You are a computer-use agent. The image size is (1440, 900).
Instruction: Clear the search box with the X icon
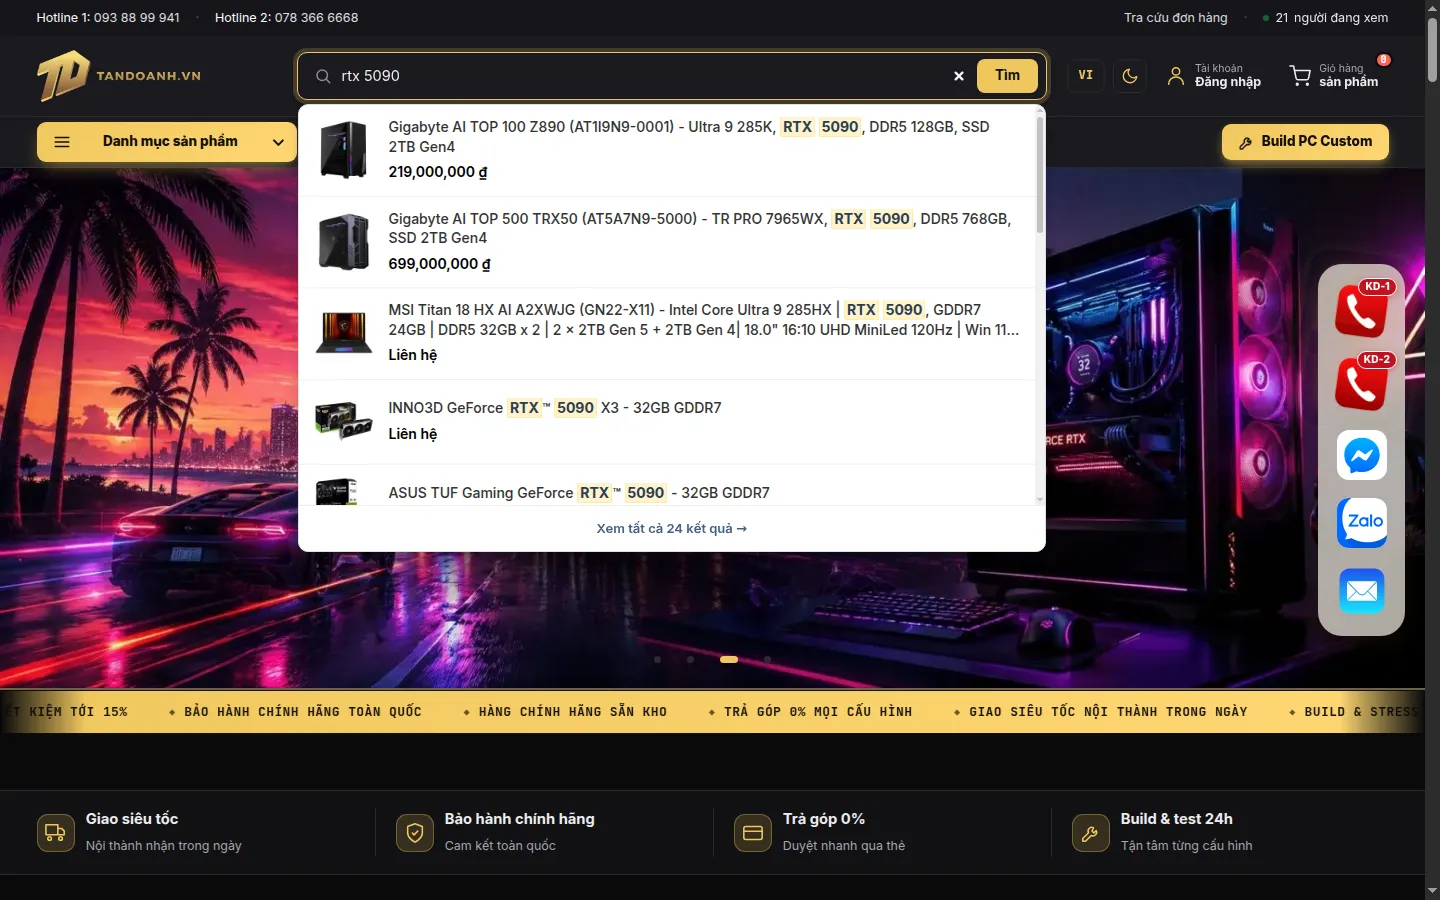(x=959, y=76)
